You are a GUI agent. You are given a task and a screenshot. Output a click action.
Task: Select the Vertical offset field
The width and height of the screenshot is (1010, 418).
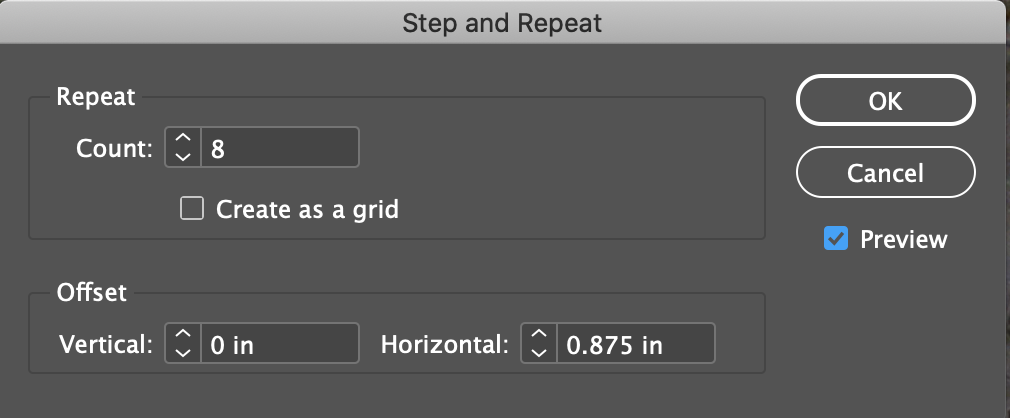pos(280,343)
